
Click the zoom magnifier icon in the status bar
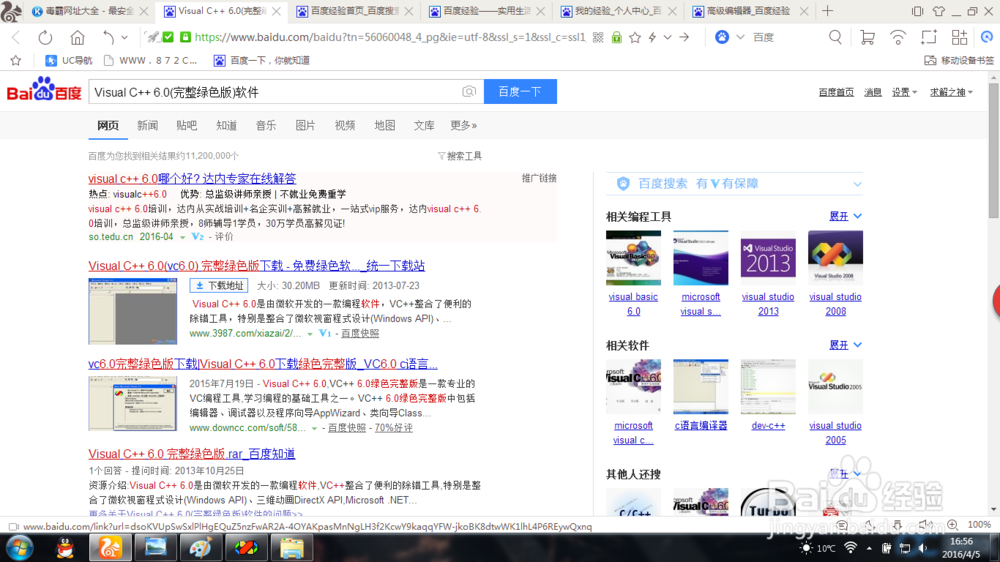(953, 525)
